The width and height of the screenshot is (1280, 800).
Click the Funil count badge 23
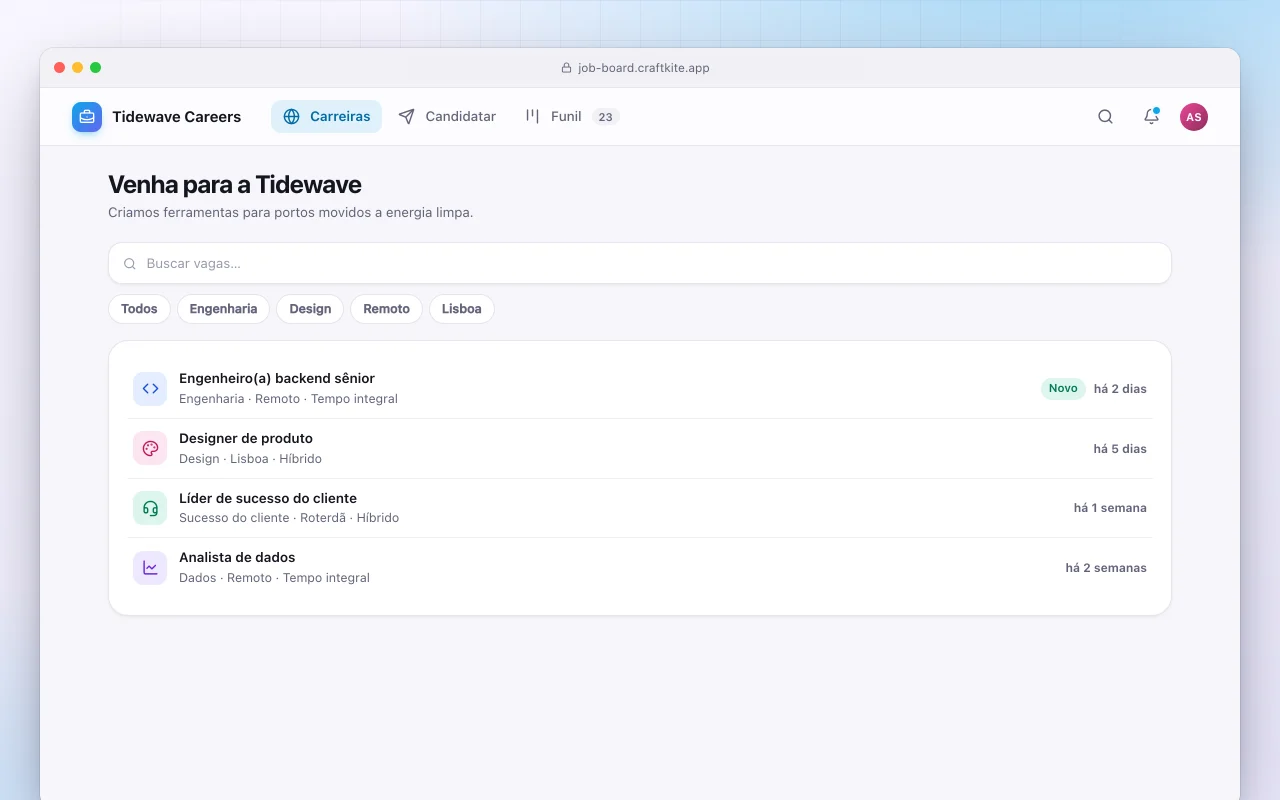[605, 117]
